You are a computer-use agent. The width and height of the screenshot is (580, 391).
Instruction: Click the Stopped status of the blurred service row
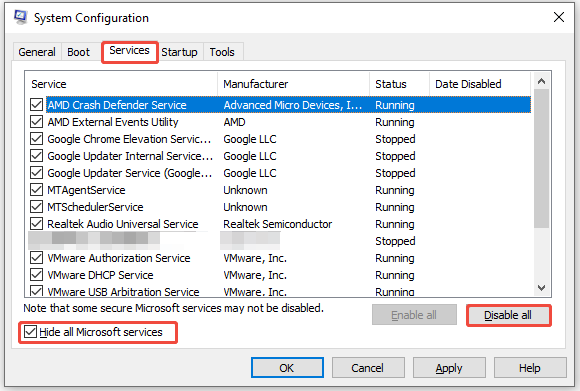tap(395, 241)
